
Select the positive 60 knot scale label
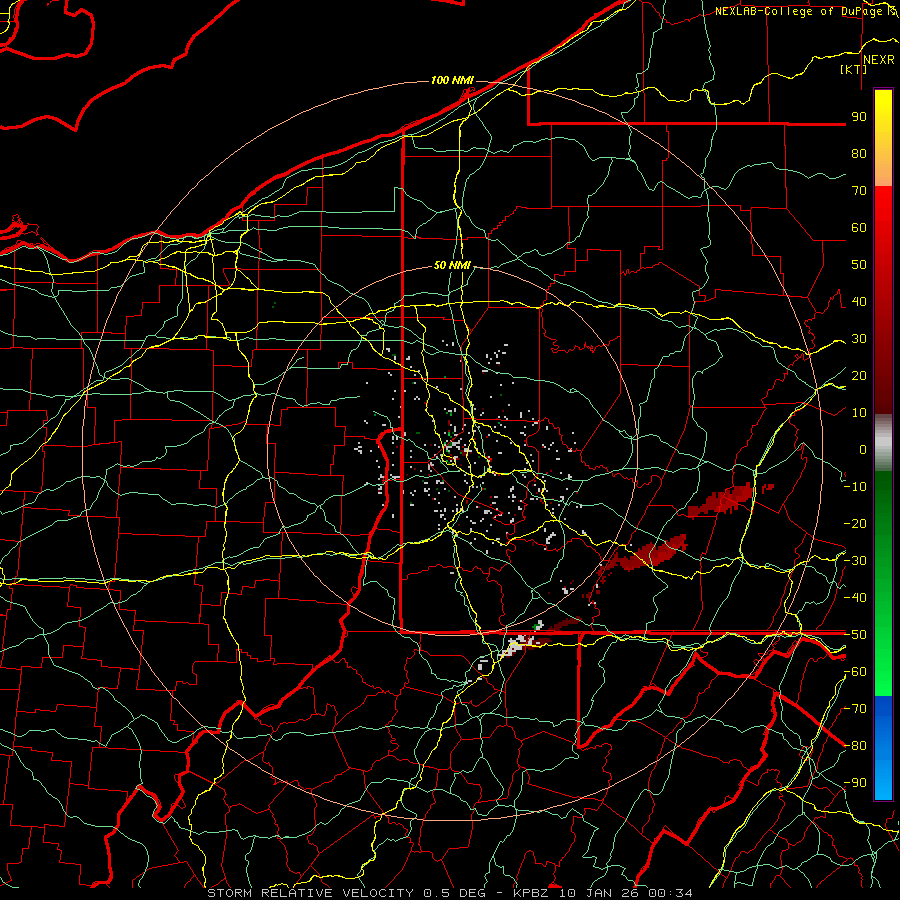click(x=859, y=227)
